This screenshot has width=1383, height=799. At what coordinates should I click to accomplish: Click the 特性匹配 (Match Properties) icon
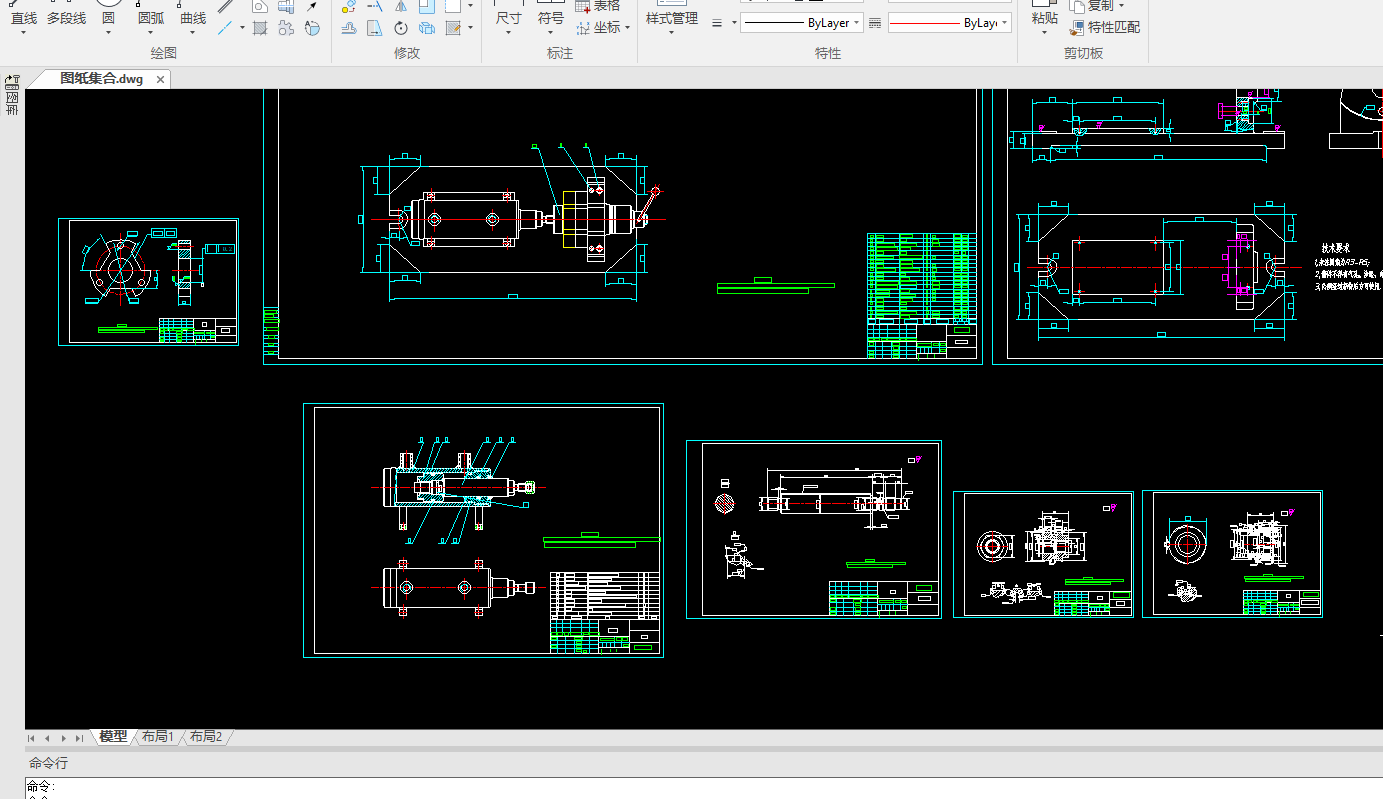[x=1078, y=28]
